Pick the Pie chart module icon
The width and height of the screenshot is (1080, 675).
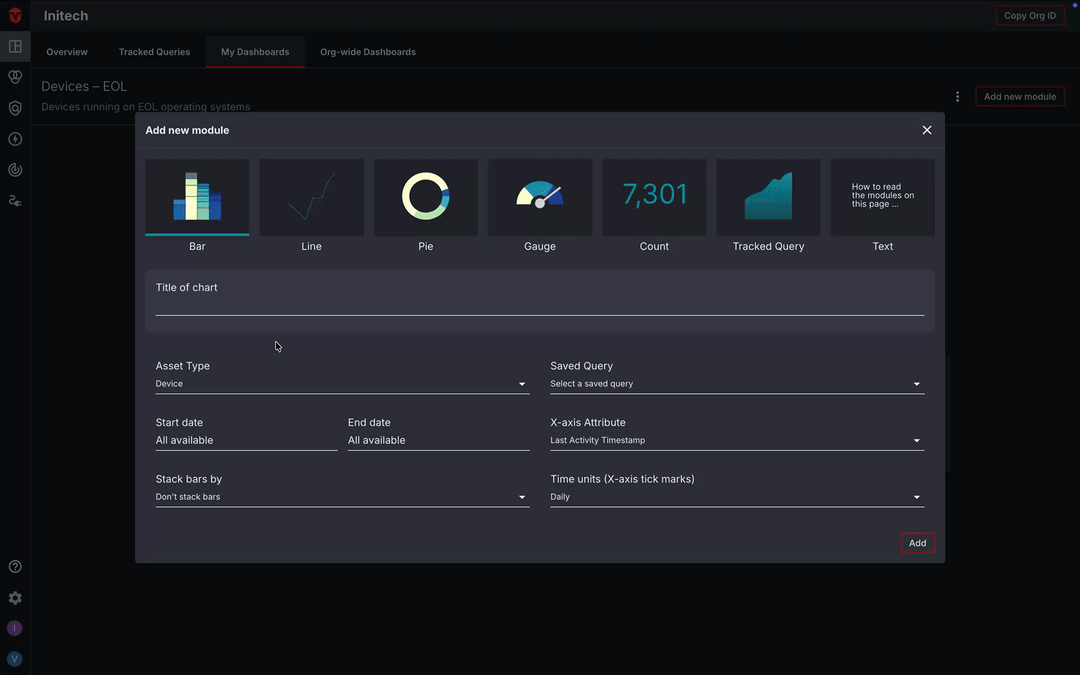pyautogui.click(x=425, y=197)
